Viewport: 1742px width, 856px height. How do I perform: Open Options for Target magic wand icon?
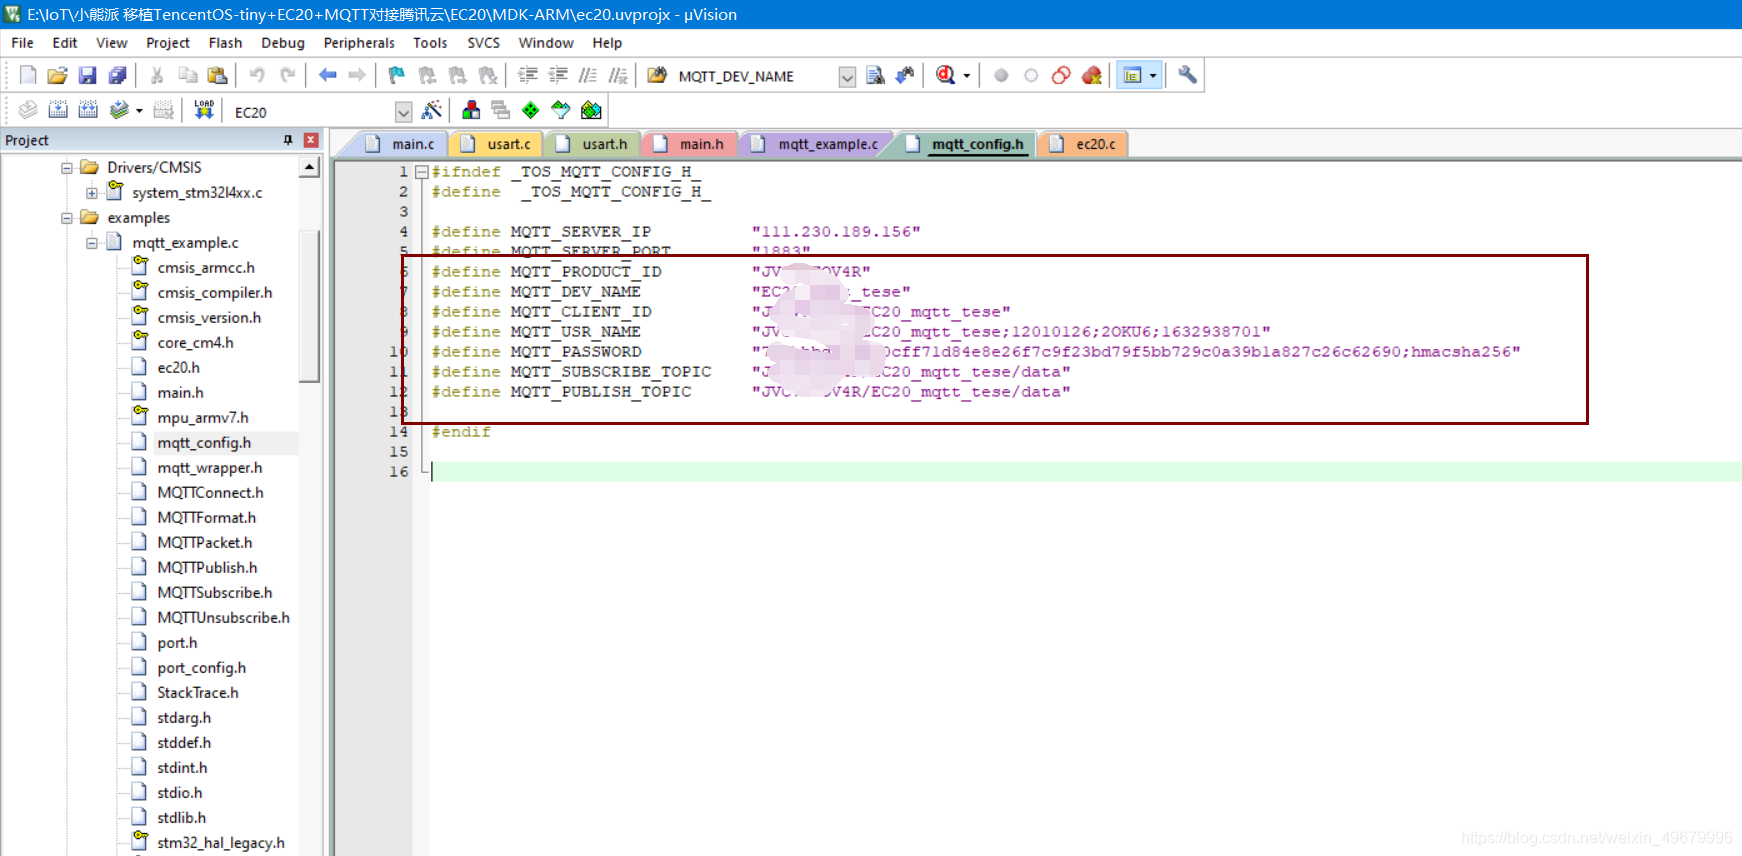432,110
